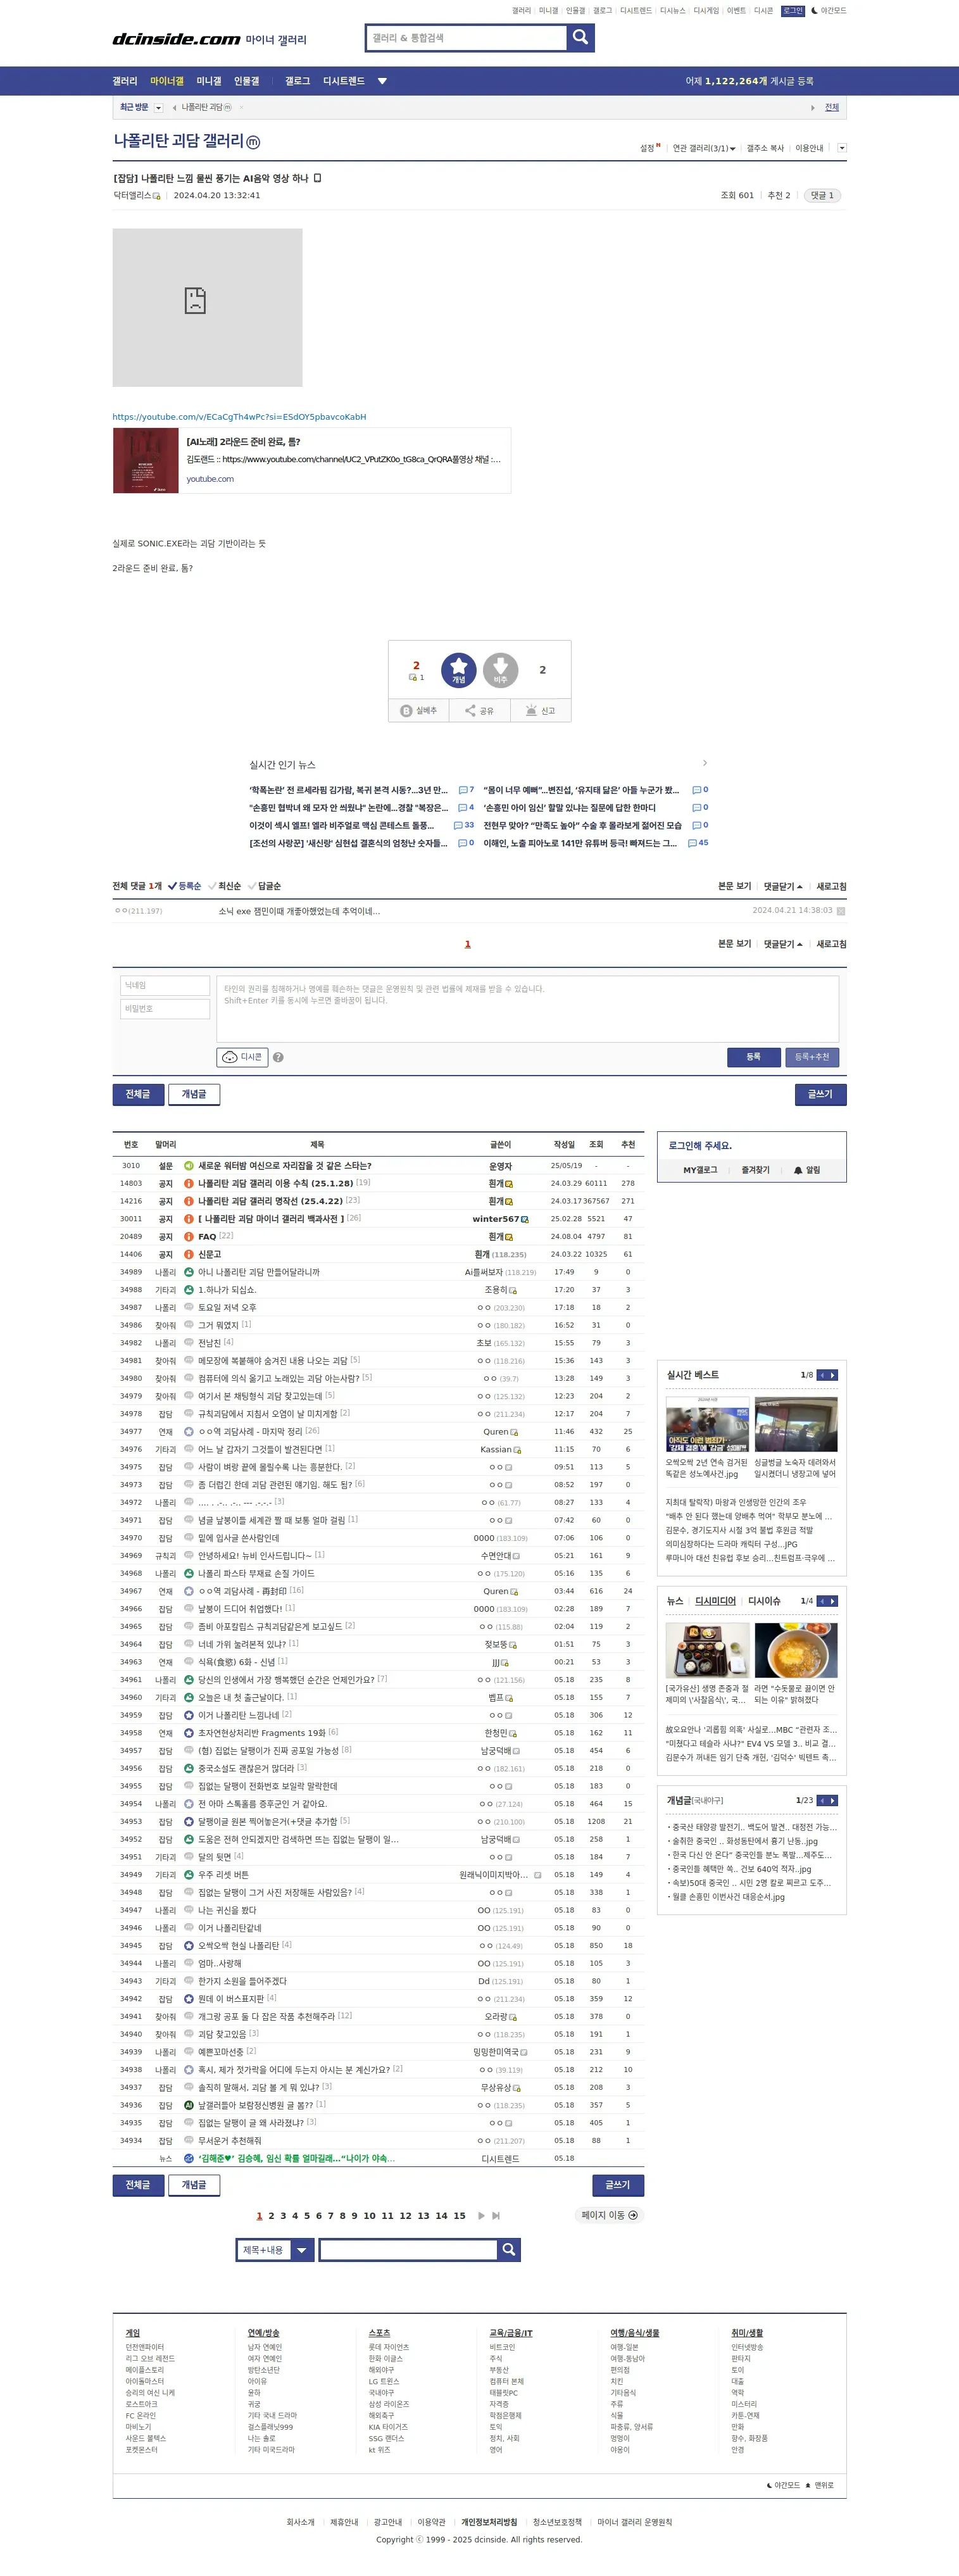
Task: Click the 갤러리 & 통합검색 input field
Action: click(x=467, y=38)
